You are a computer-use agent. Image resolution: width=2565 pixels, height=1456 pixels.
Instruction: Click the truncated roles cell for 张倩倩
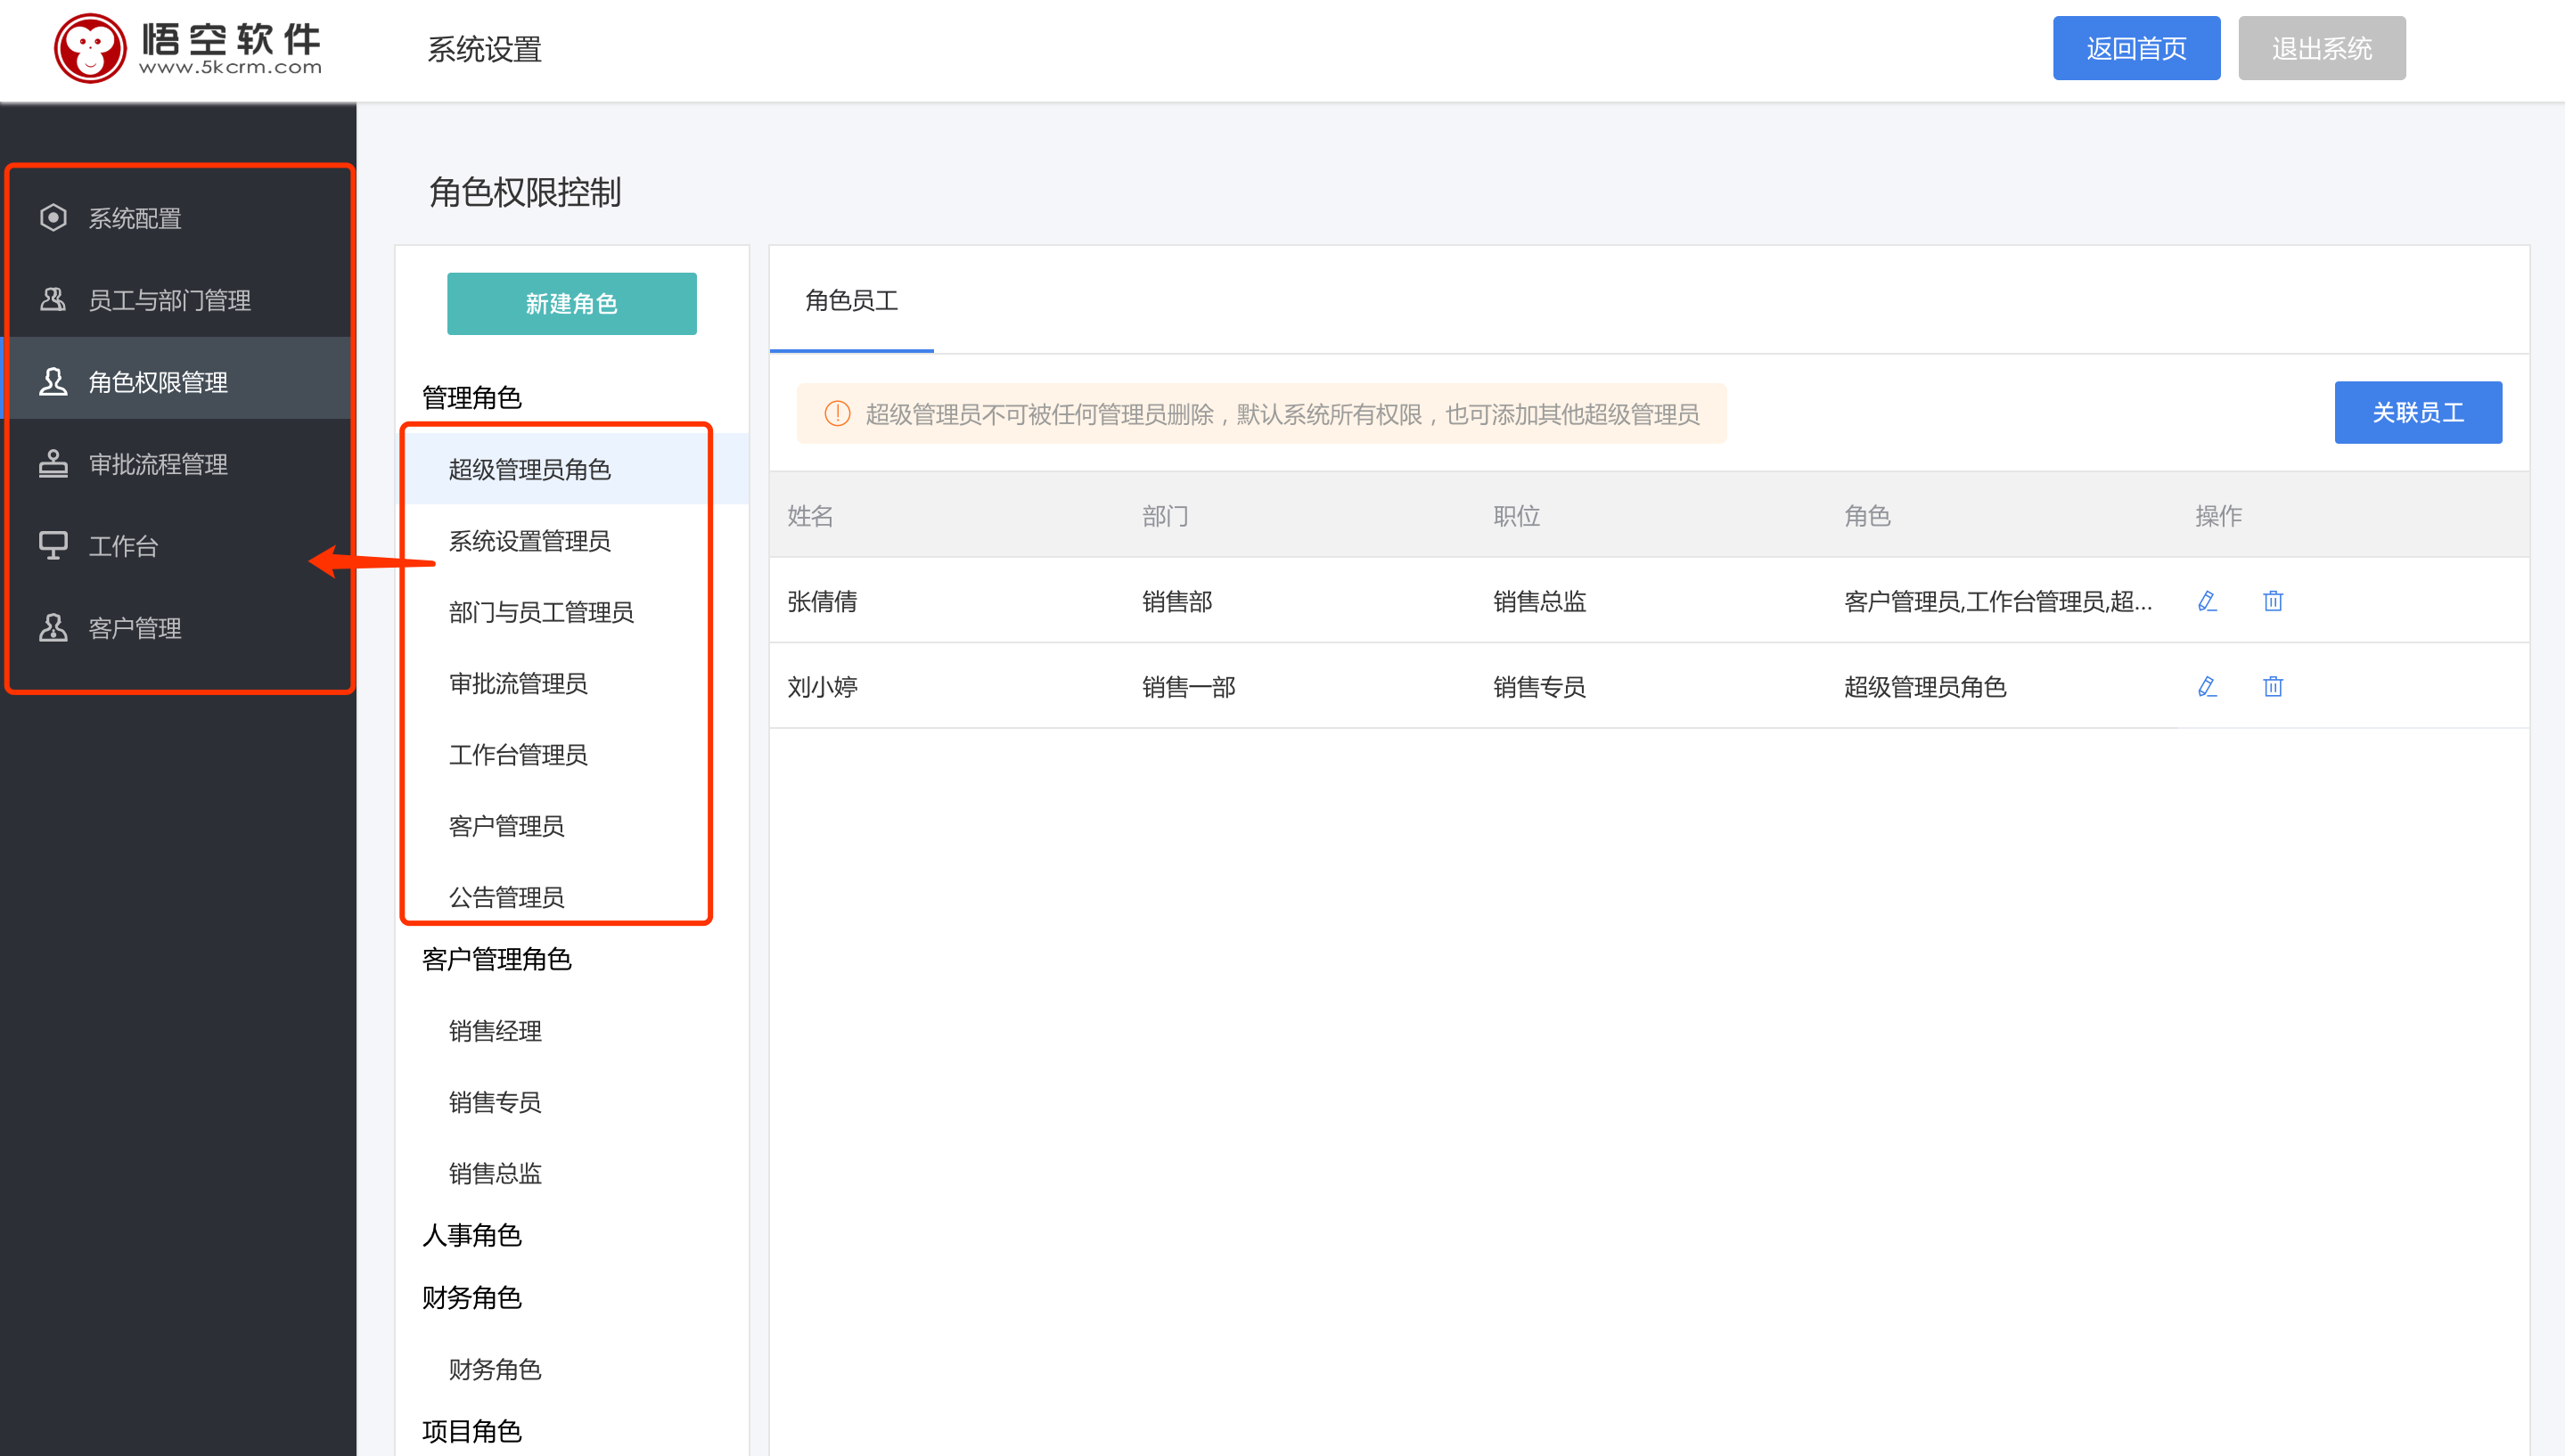point(1998,601)
